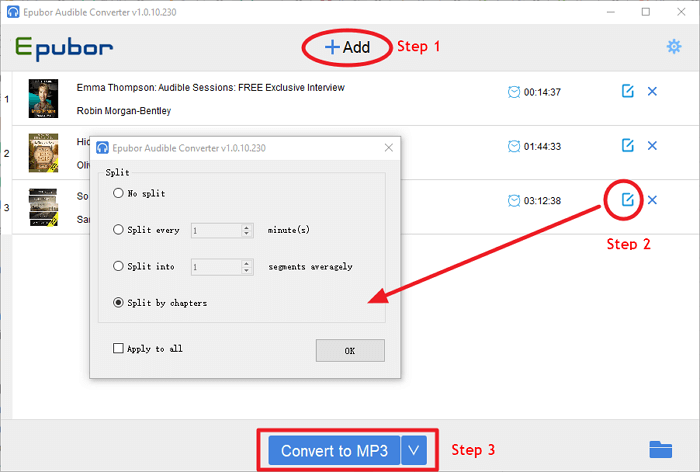This screenshot has height=472, width=700.
Task: Click the Add button to import audiobooks
Action: click(347, 47)
